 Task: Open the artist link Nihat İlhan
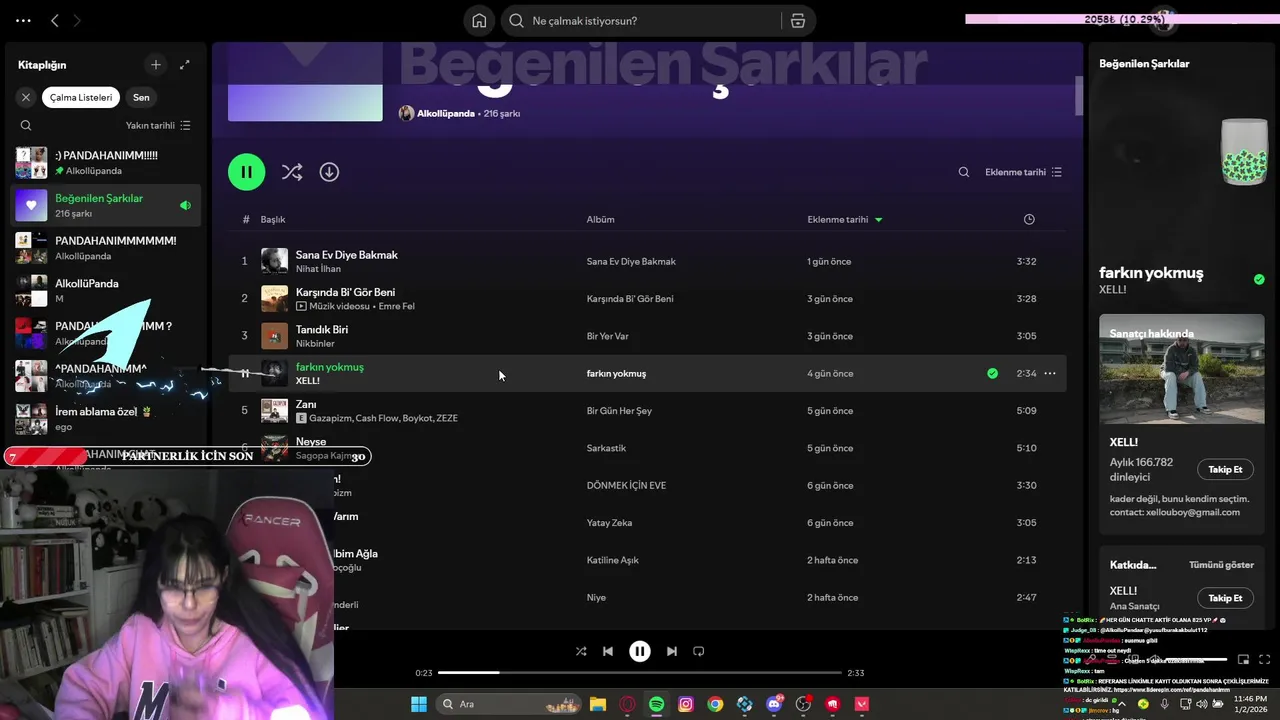pyautogui.click(x=318, y=269)
